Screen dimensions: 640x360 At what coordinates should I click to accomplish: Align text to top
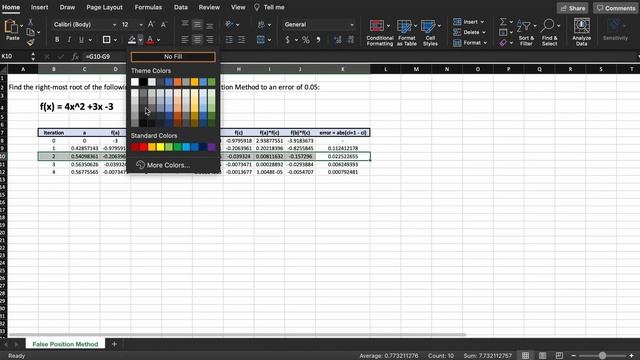point(185,24)
